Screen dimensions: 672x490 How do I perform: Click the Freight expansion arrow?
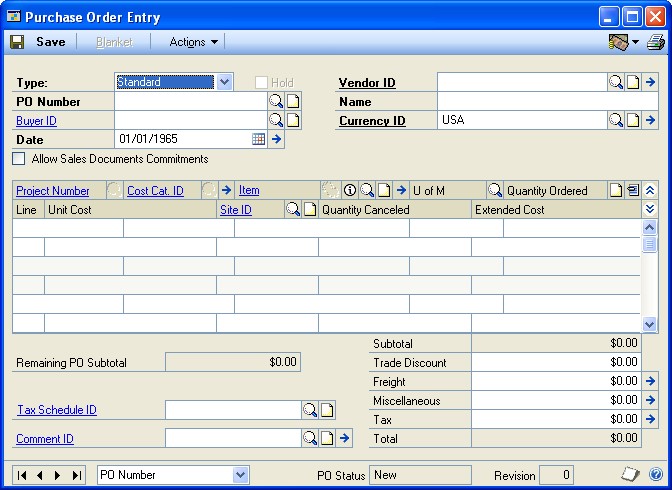coord(651,381)
